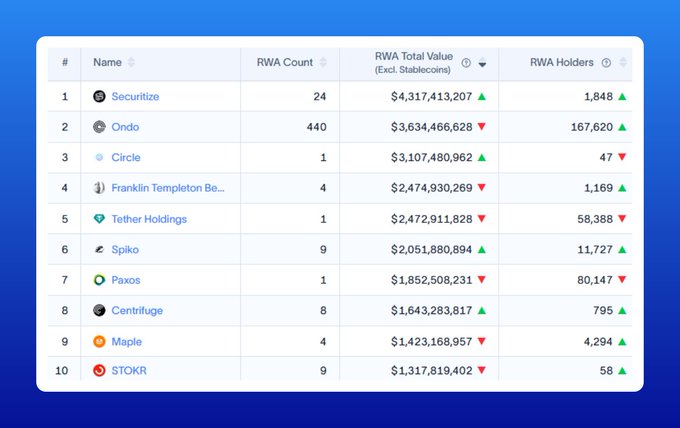Click the green up arrow beside holders 167,620
This screenshot has width=680, height=428.
point(622,127)
